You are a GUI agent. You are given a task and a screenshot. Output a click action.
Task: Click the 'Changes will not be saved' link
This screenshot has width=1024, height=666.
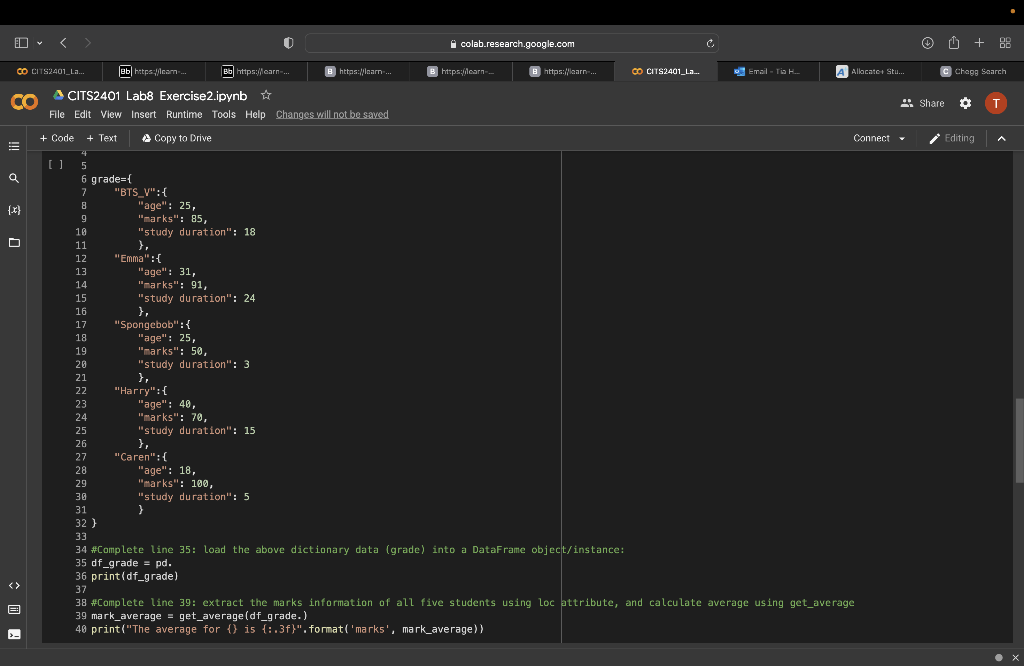click(x=332, y=114)
